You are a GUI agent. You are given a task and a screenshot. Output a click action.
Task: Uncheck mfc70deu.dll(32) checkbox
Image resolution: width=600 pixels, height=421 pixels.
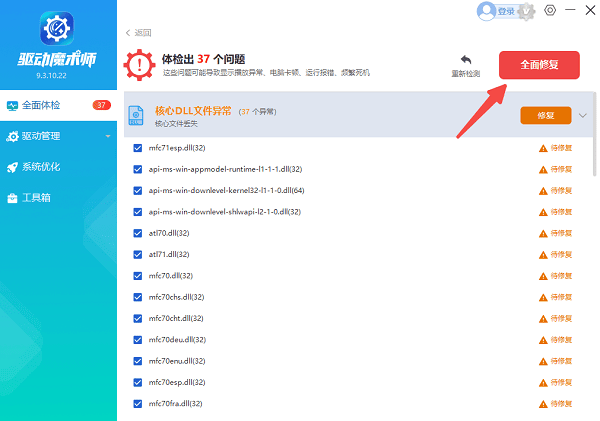click(x=138, y=340)
